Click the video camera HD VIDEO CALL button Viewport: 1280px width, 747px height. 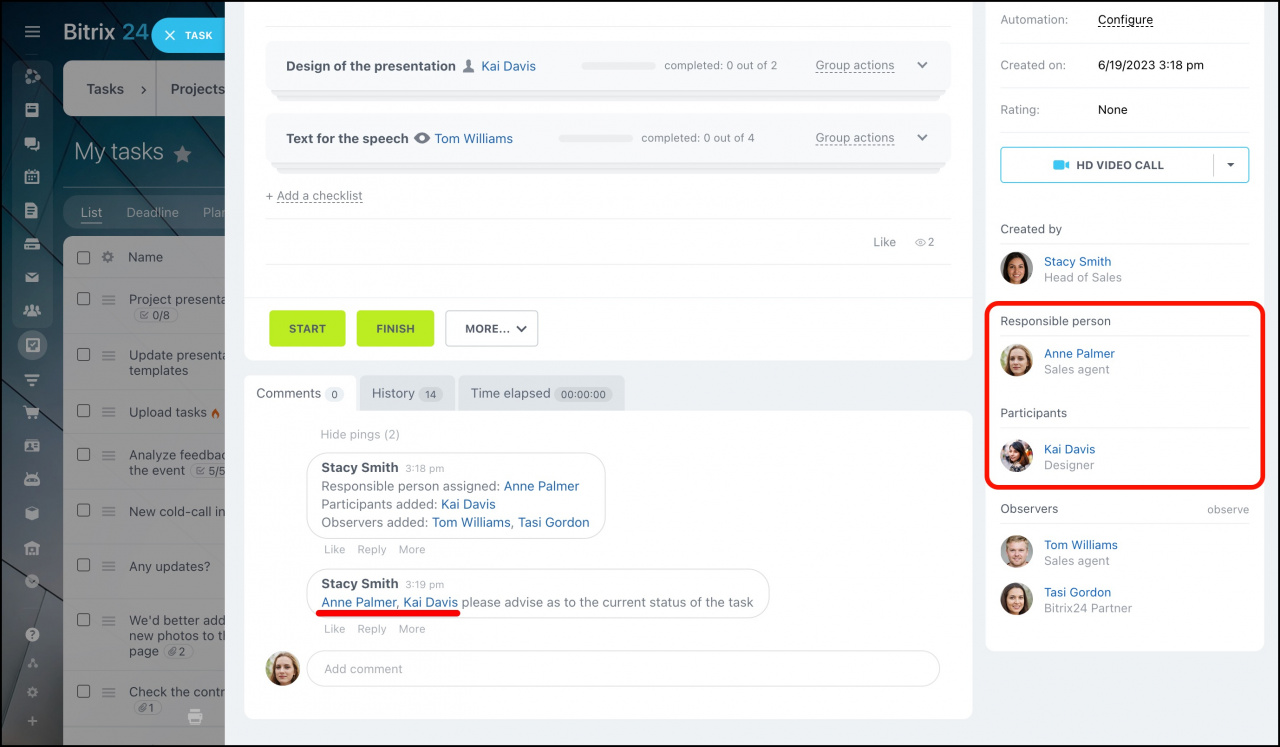1107,165
